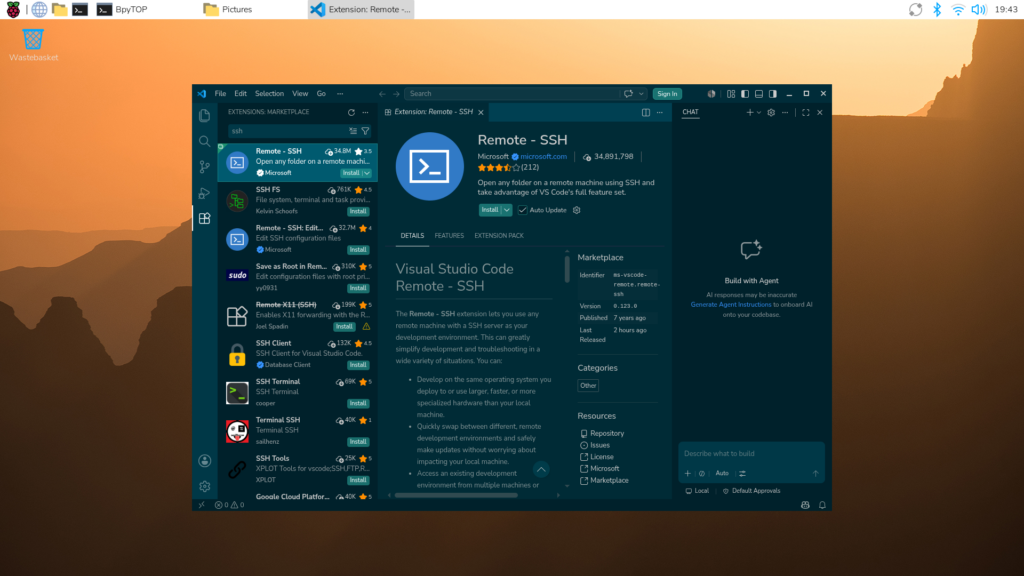Viewport: 1024px width, 576px height.
Task: Open the Auto model picker
Action: (x=722, y=473)
